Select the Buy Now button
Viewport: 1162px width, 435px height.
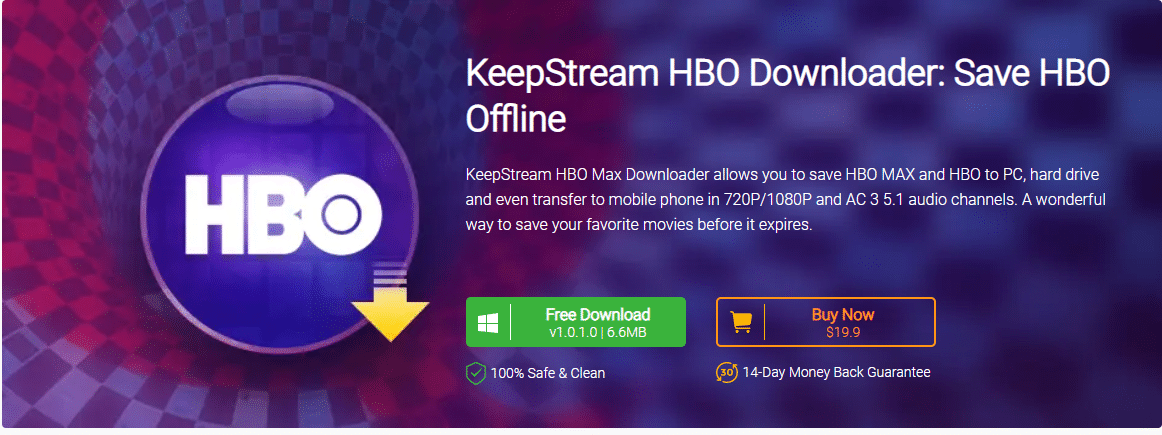point(826,322)
